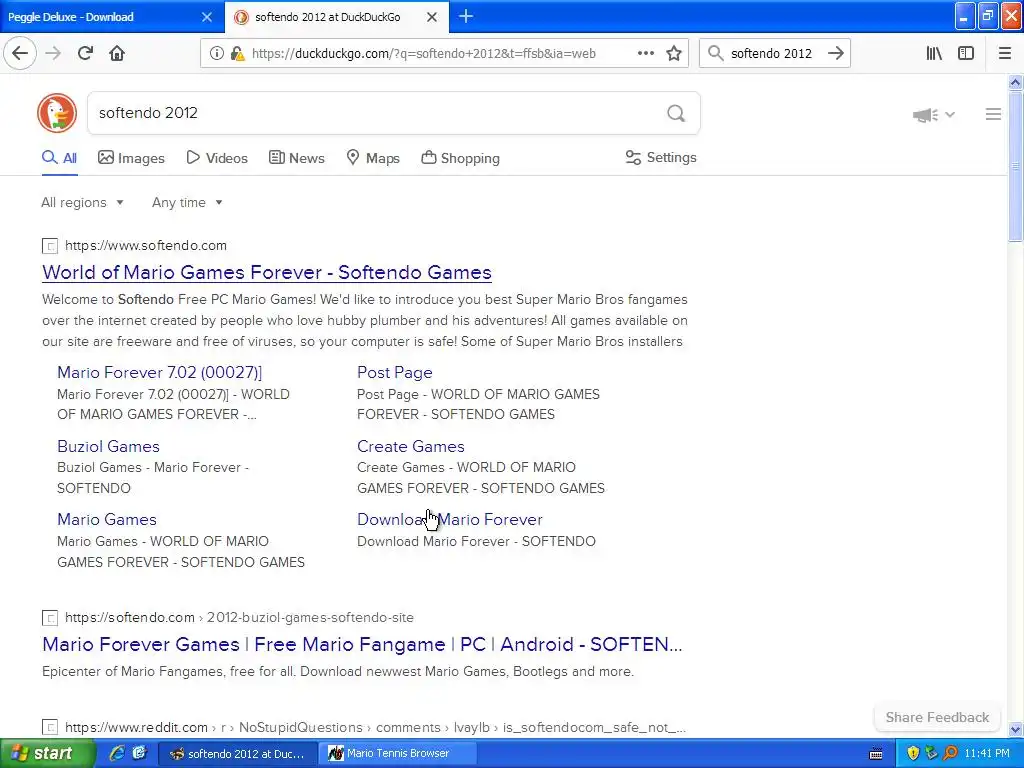This screenshot has width=1024, height=768.
Task: Open the Library bookshelf icon
Action: coord(934,53)
